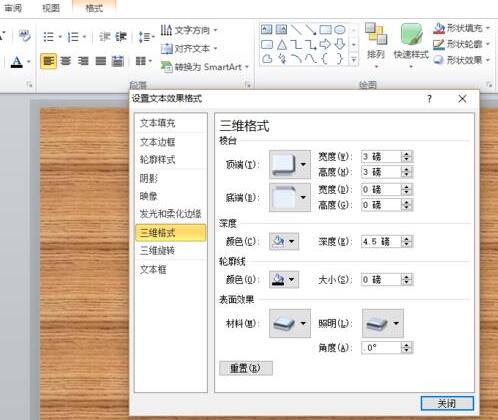Select the left brace shape
498x420 pixels.
(x=325, y=59)
